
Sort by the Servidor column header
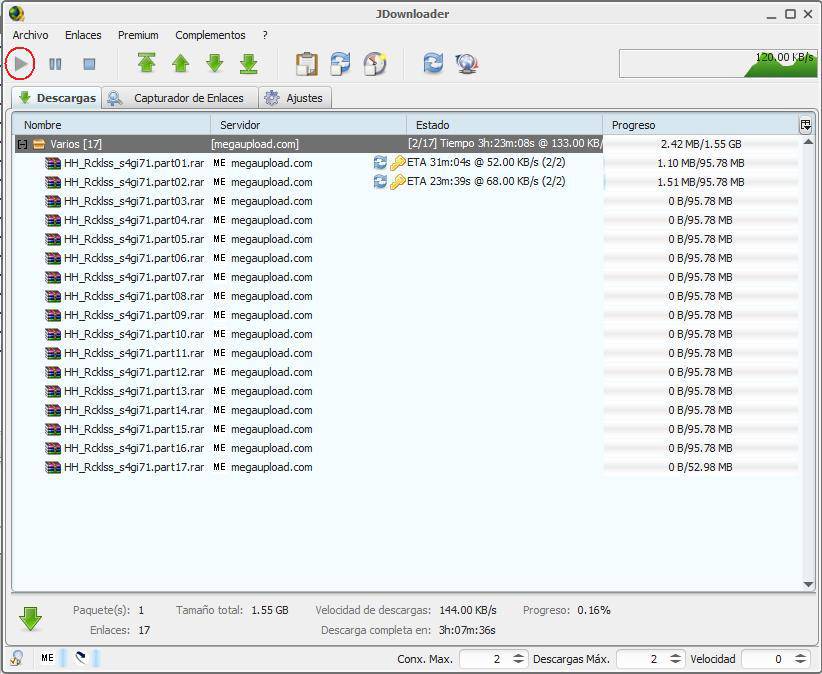point(308,125)
